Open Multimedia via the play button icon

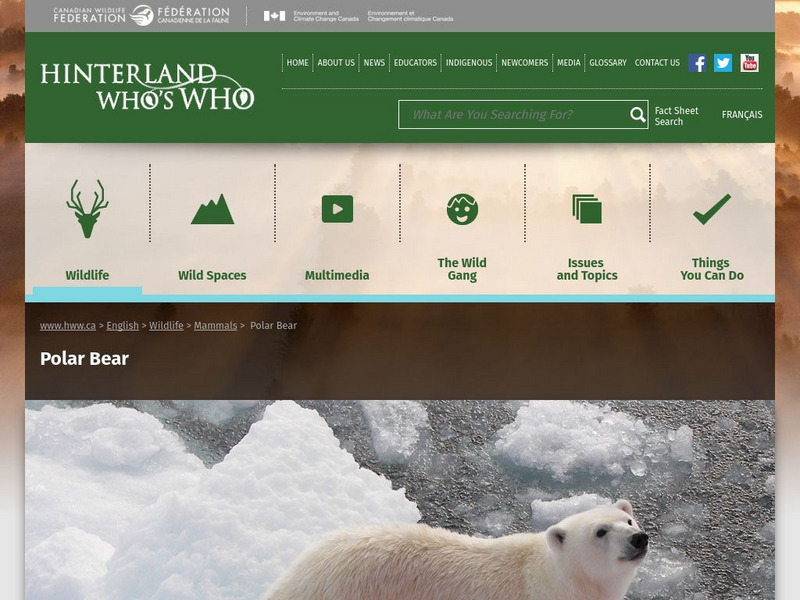[338, 208]
